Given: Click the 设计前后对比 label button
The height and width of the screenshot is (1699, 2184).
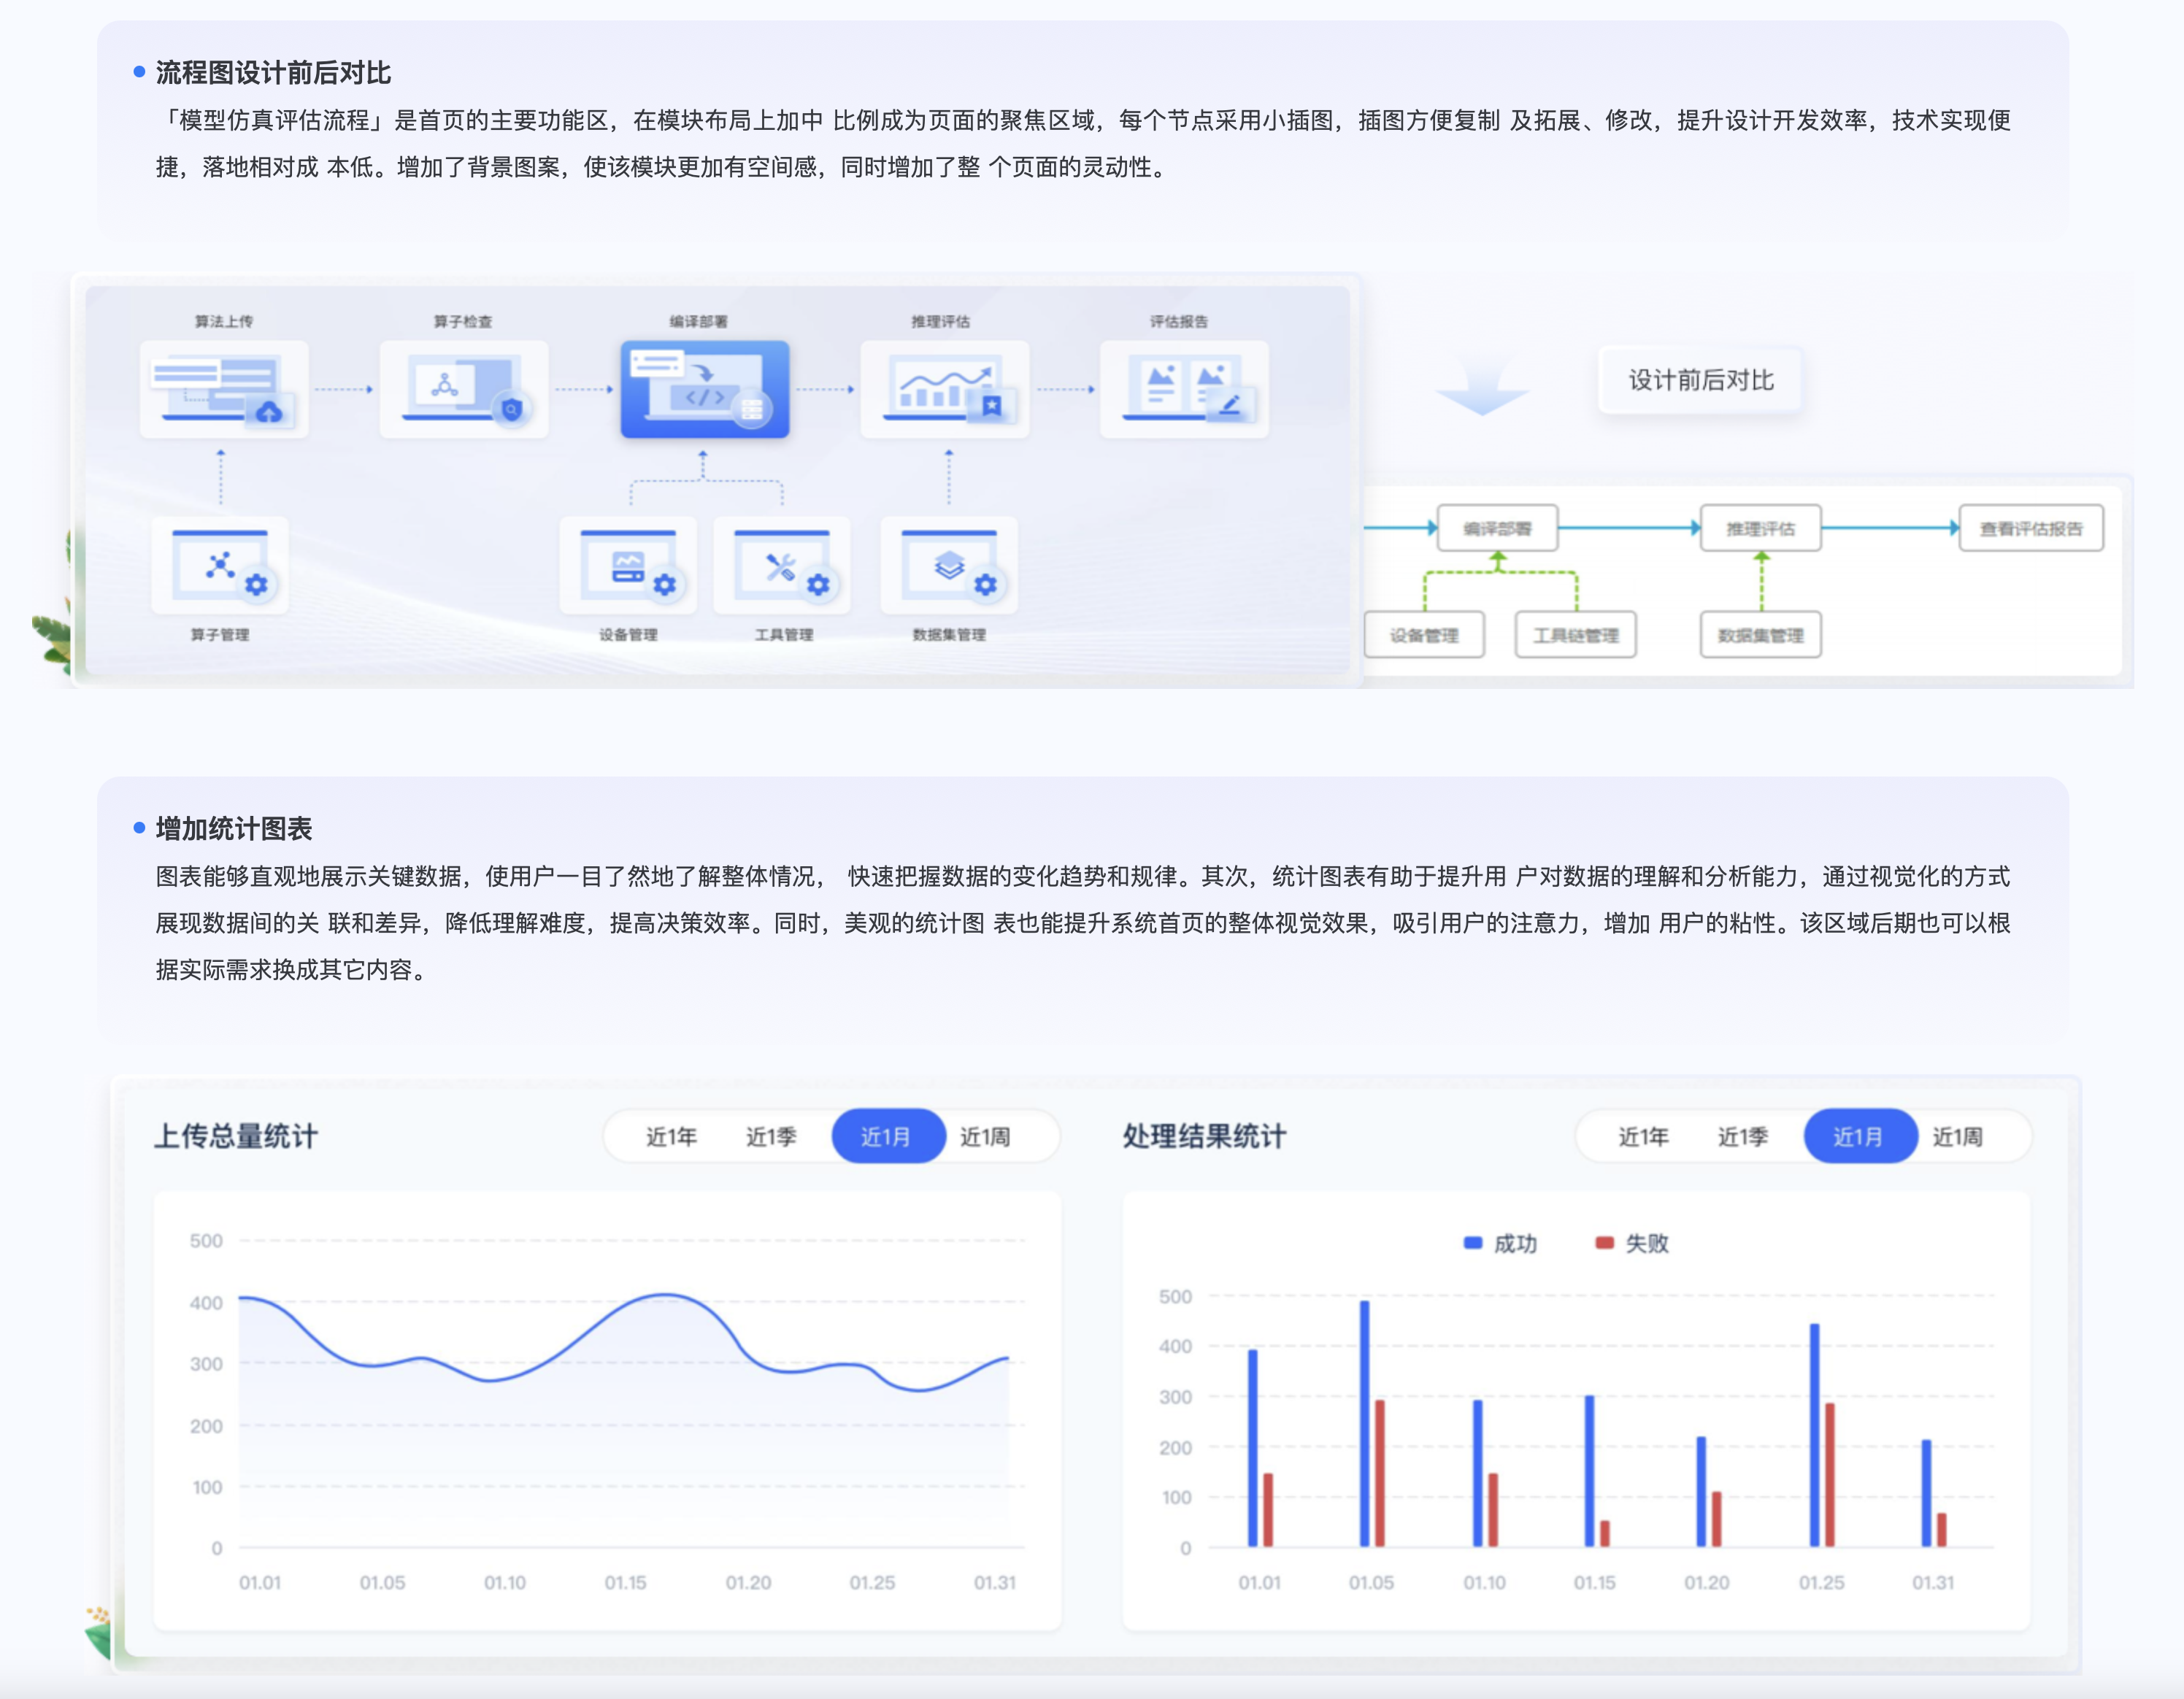Looking at the screenshot, I should 1700,380.
